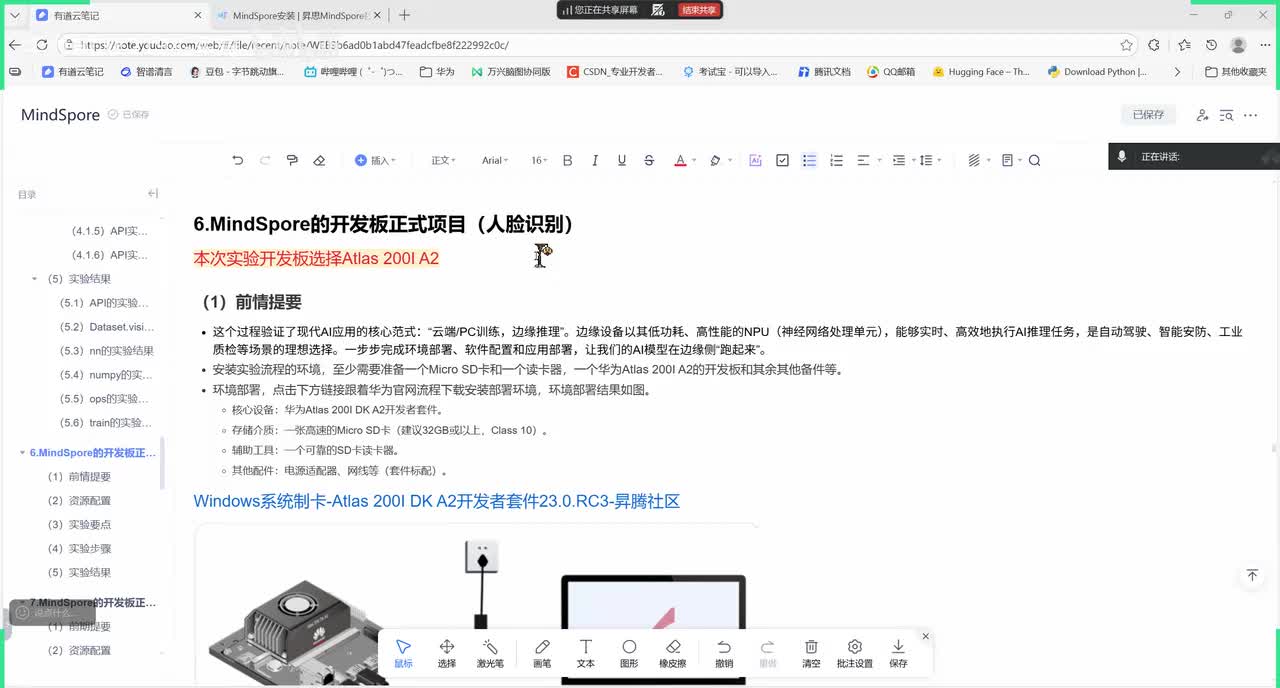This screenshot has width=1280, height=688.
Task: Insert a checkbox todo item
Action: [x=782, y=160]
